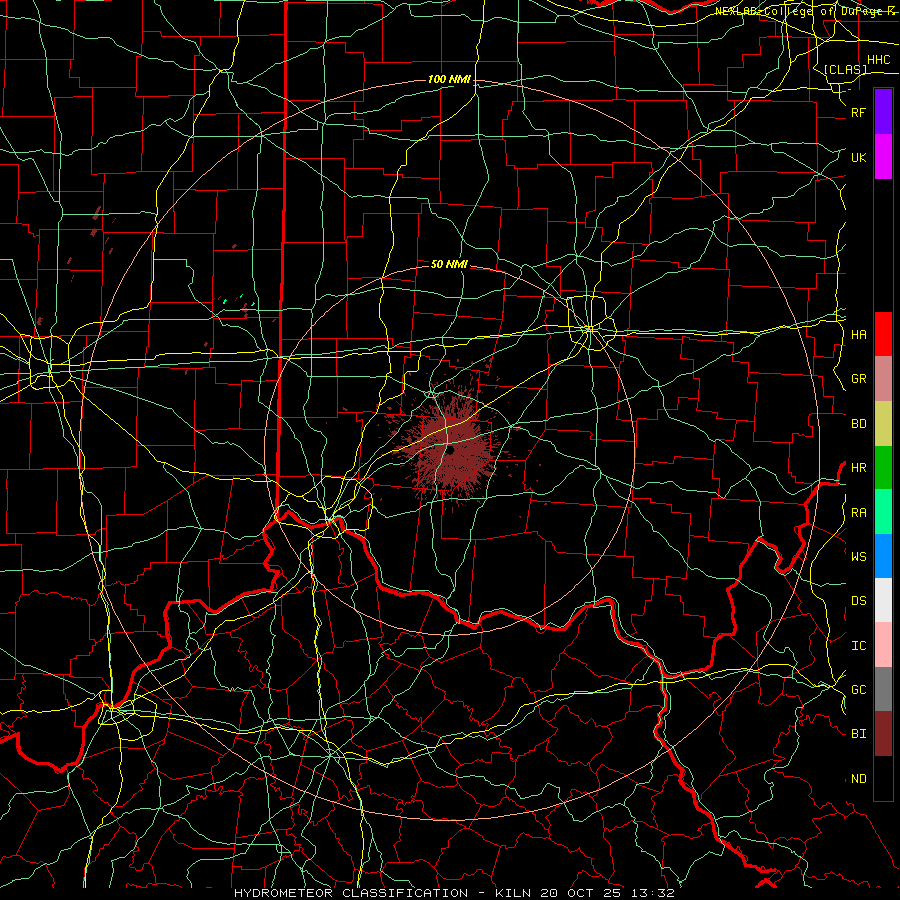This screenshot has height=900, width=900.
Task: Click the UK legend label
Action: (859, 157)
